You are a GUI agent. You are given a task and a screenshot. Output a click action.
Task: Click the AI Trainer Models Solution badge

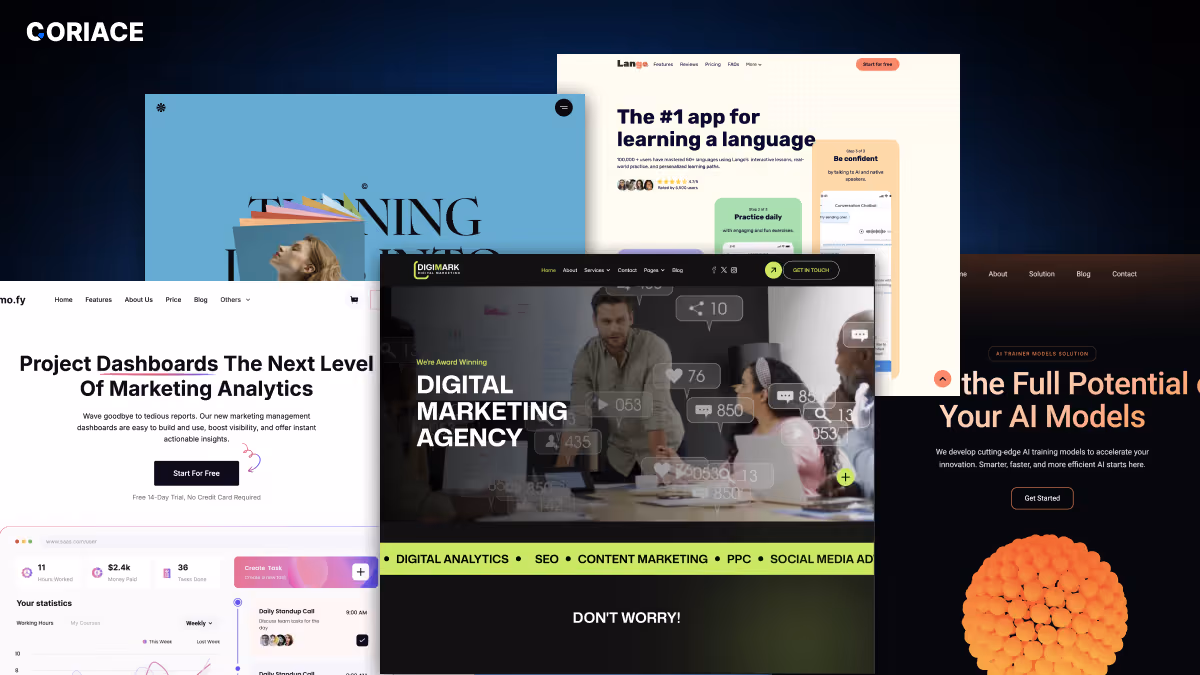[1042, 353]
